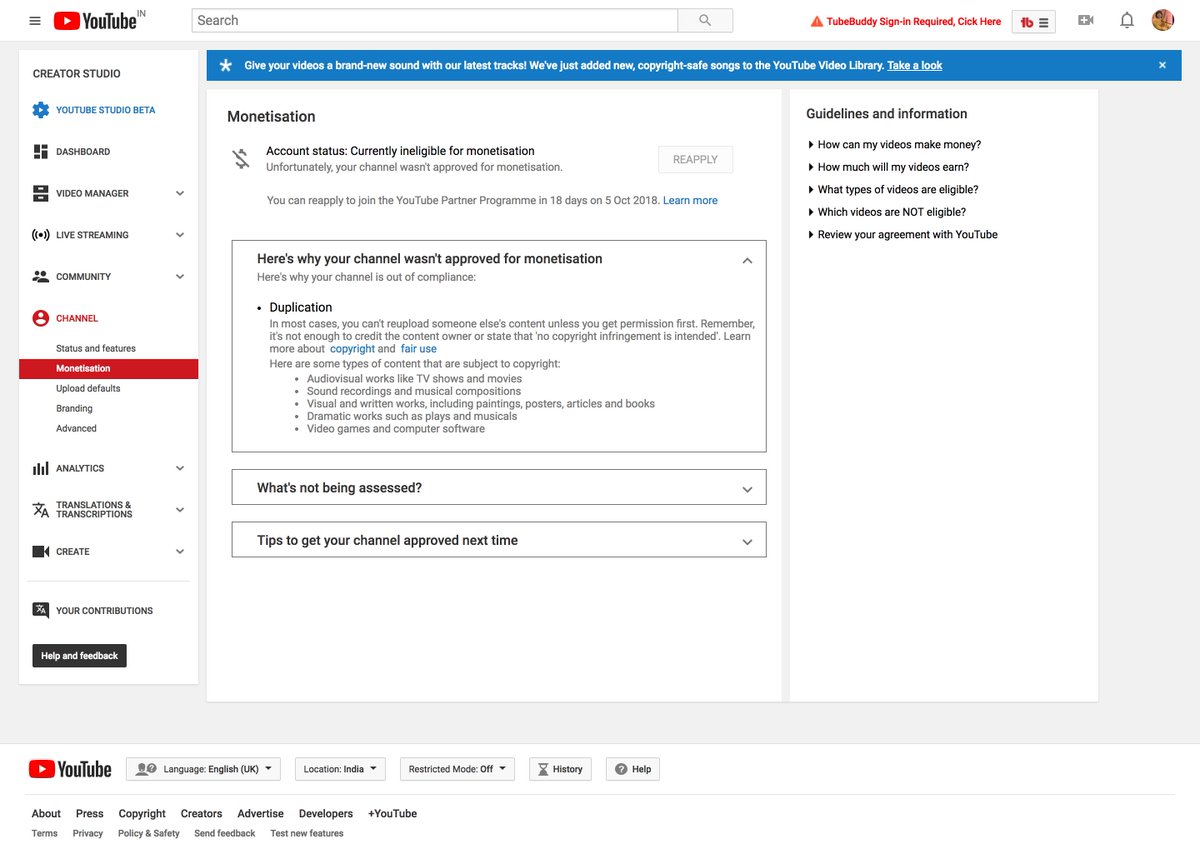This screenshot has height=864, width=1200.
Task: Click the Your Contributions icon
Action: pyautogui.click(x=40, y=610)
